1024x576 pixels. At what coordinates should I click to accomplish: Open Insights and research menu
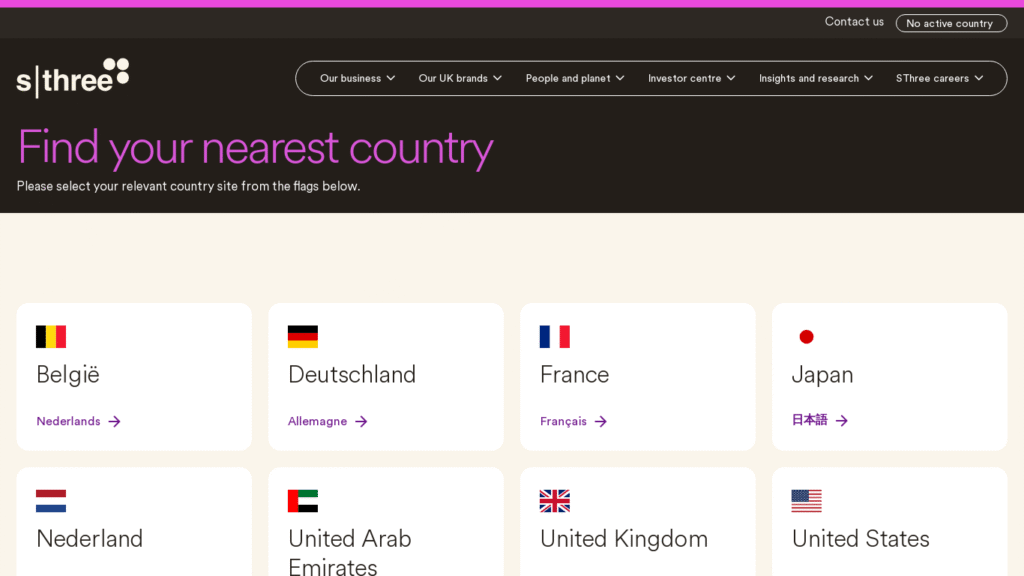(x=815, y=78)
